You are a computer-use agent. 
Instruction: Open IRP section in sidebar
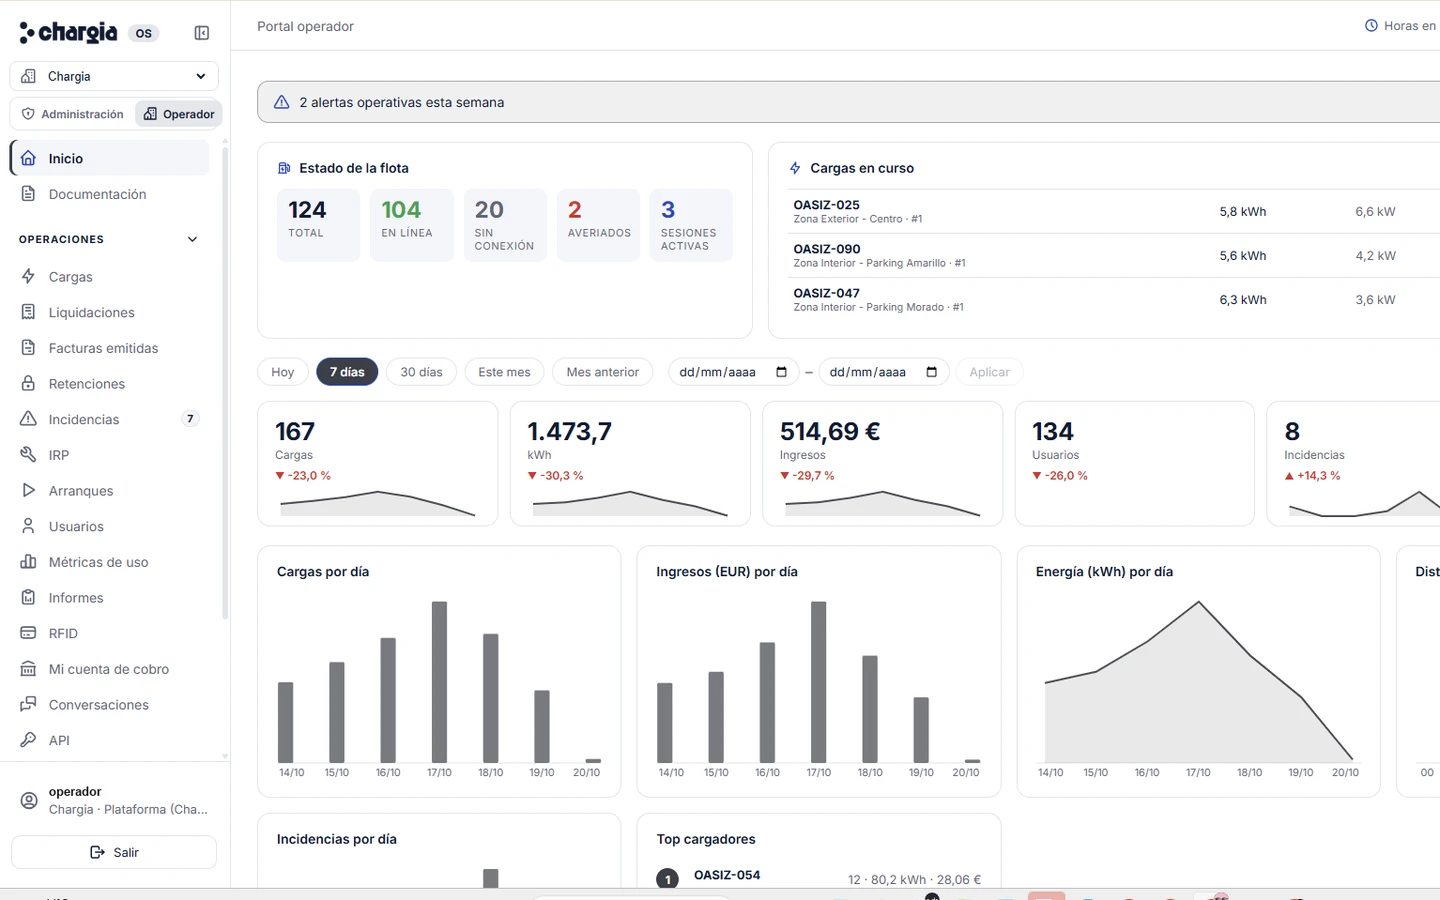110,455
